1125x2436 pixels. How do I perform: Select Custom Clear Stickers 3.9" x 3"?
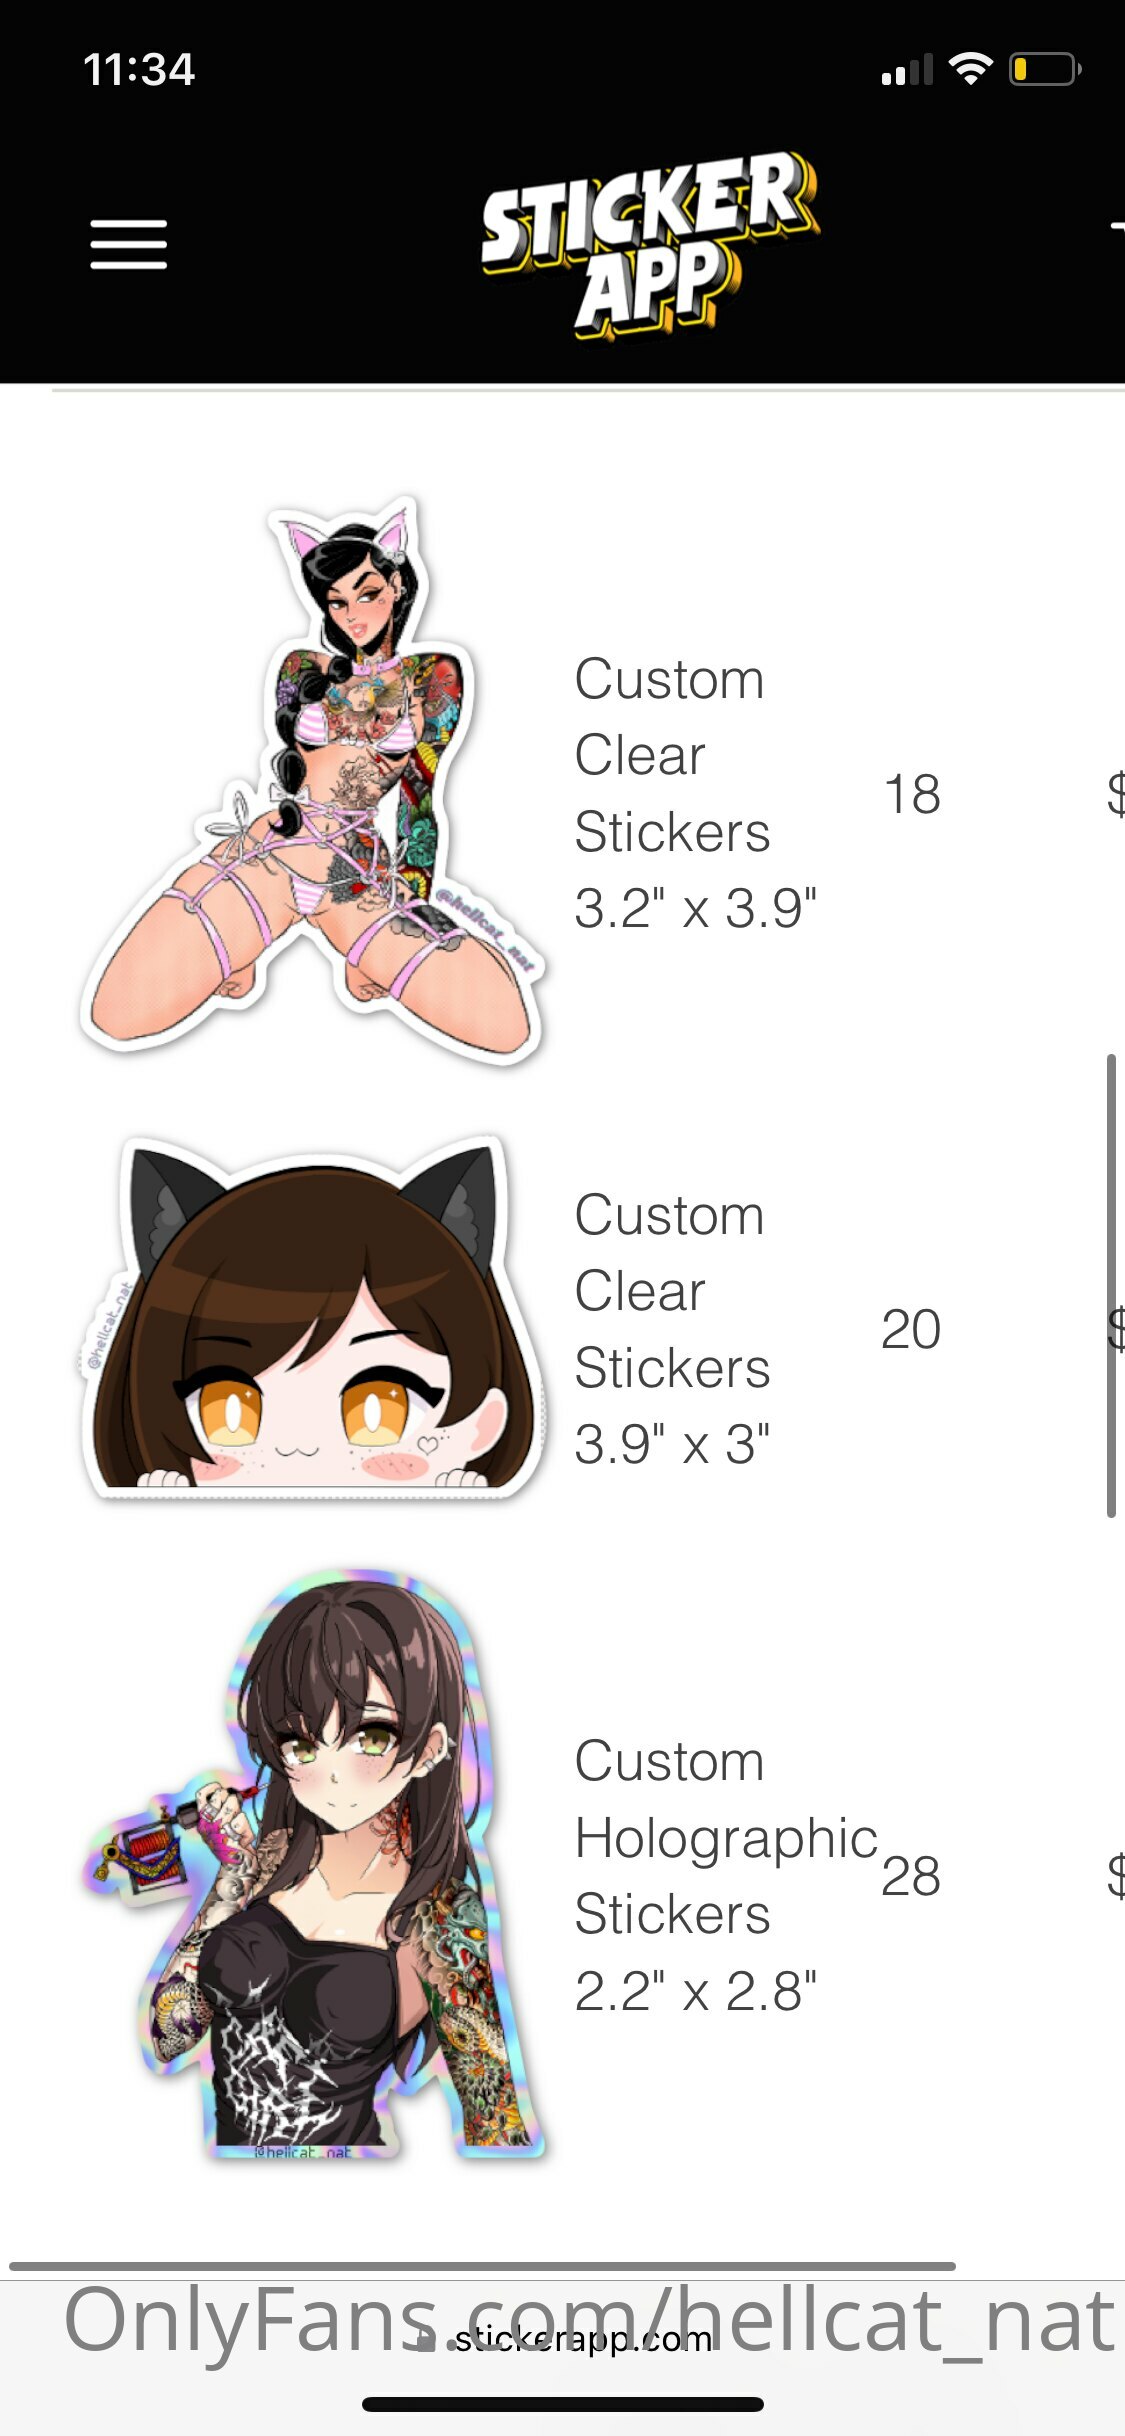[673, 1329]
